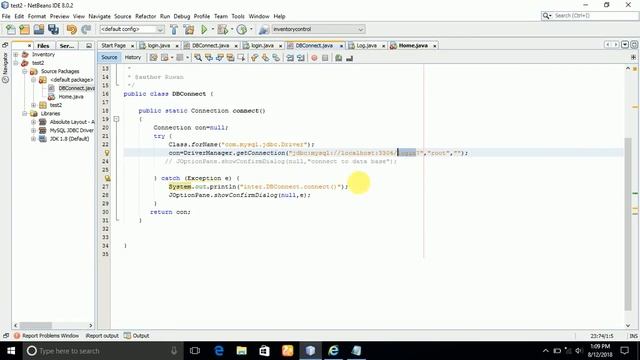Viewport: 640px width, 360px height.
Task: Click the Last Edit editor toolbar icon
Action: (x=153, y=58)
